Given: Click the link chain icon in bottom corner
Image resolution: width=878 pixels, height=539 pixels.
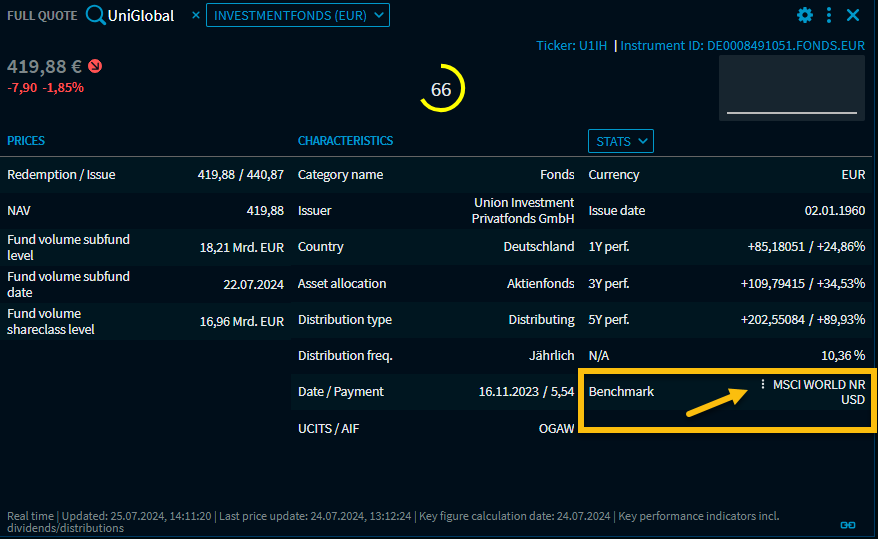Looking at the screenshot, I should 848,524.
